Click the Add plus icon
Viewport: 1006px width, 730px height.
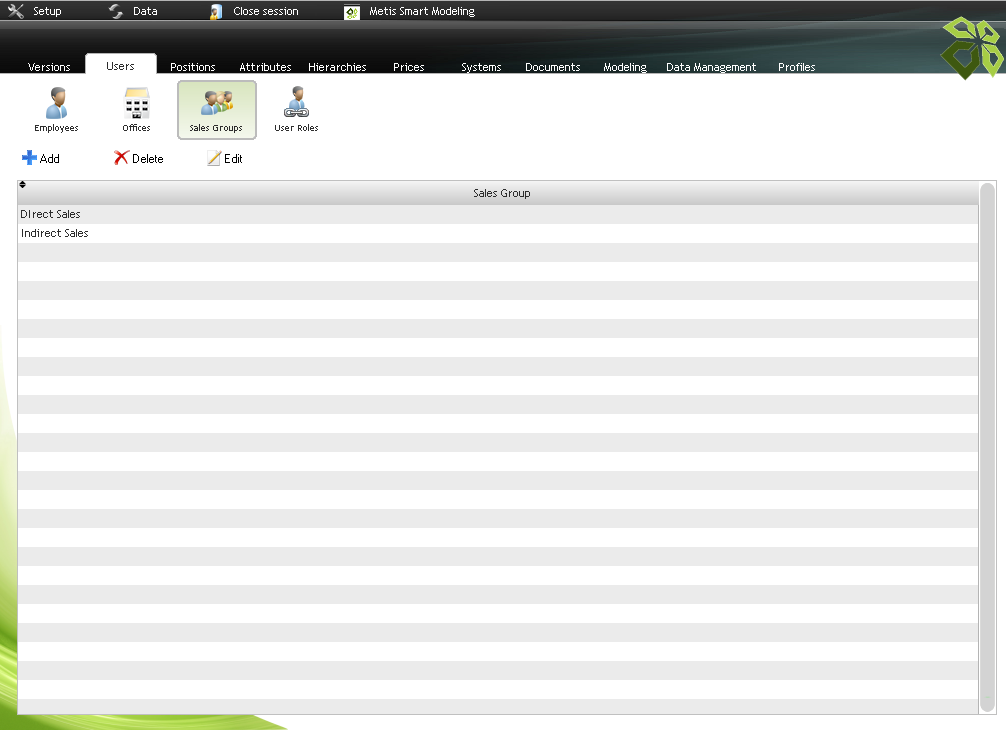[x=29, y=158]
